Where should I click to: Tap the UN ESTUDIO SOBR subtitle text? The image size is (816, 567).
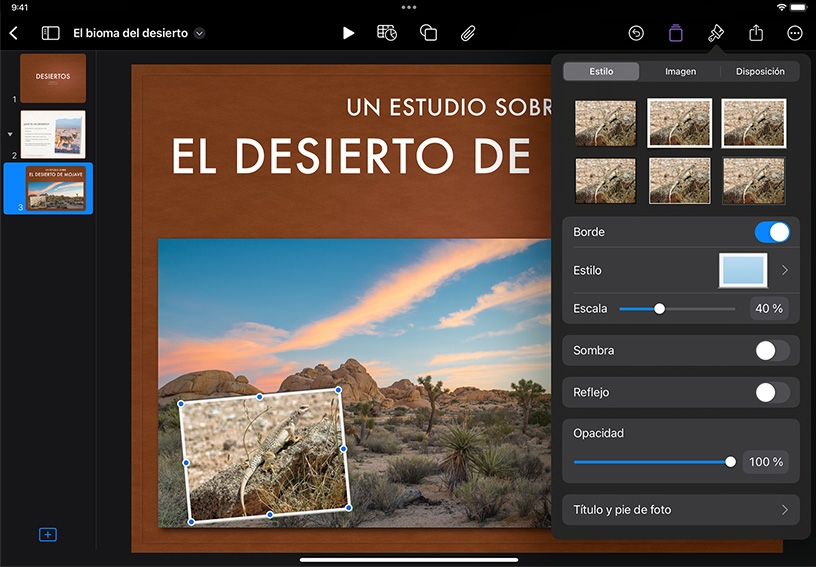click(449, 107)
